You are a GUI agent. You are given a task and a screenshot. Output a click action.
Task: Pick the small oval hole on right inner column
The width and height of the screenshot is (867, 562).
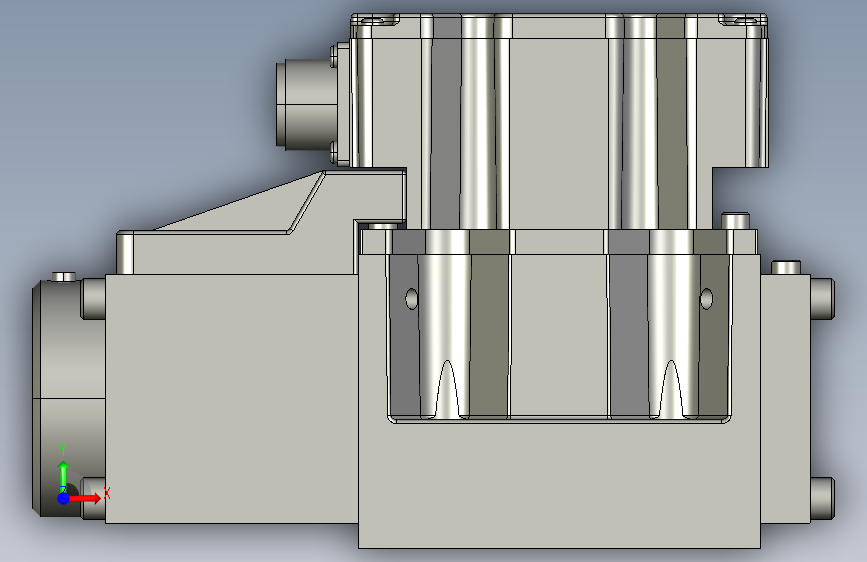pyautogui.click(x=706, y=299)
